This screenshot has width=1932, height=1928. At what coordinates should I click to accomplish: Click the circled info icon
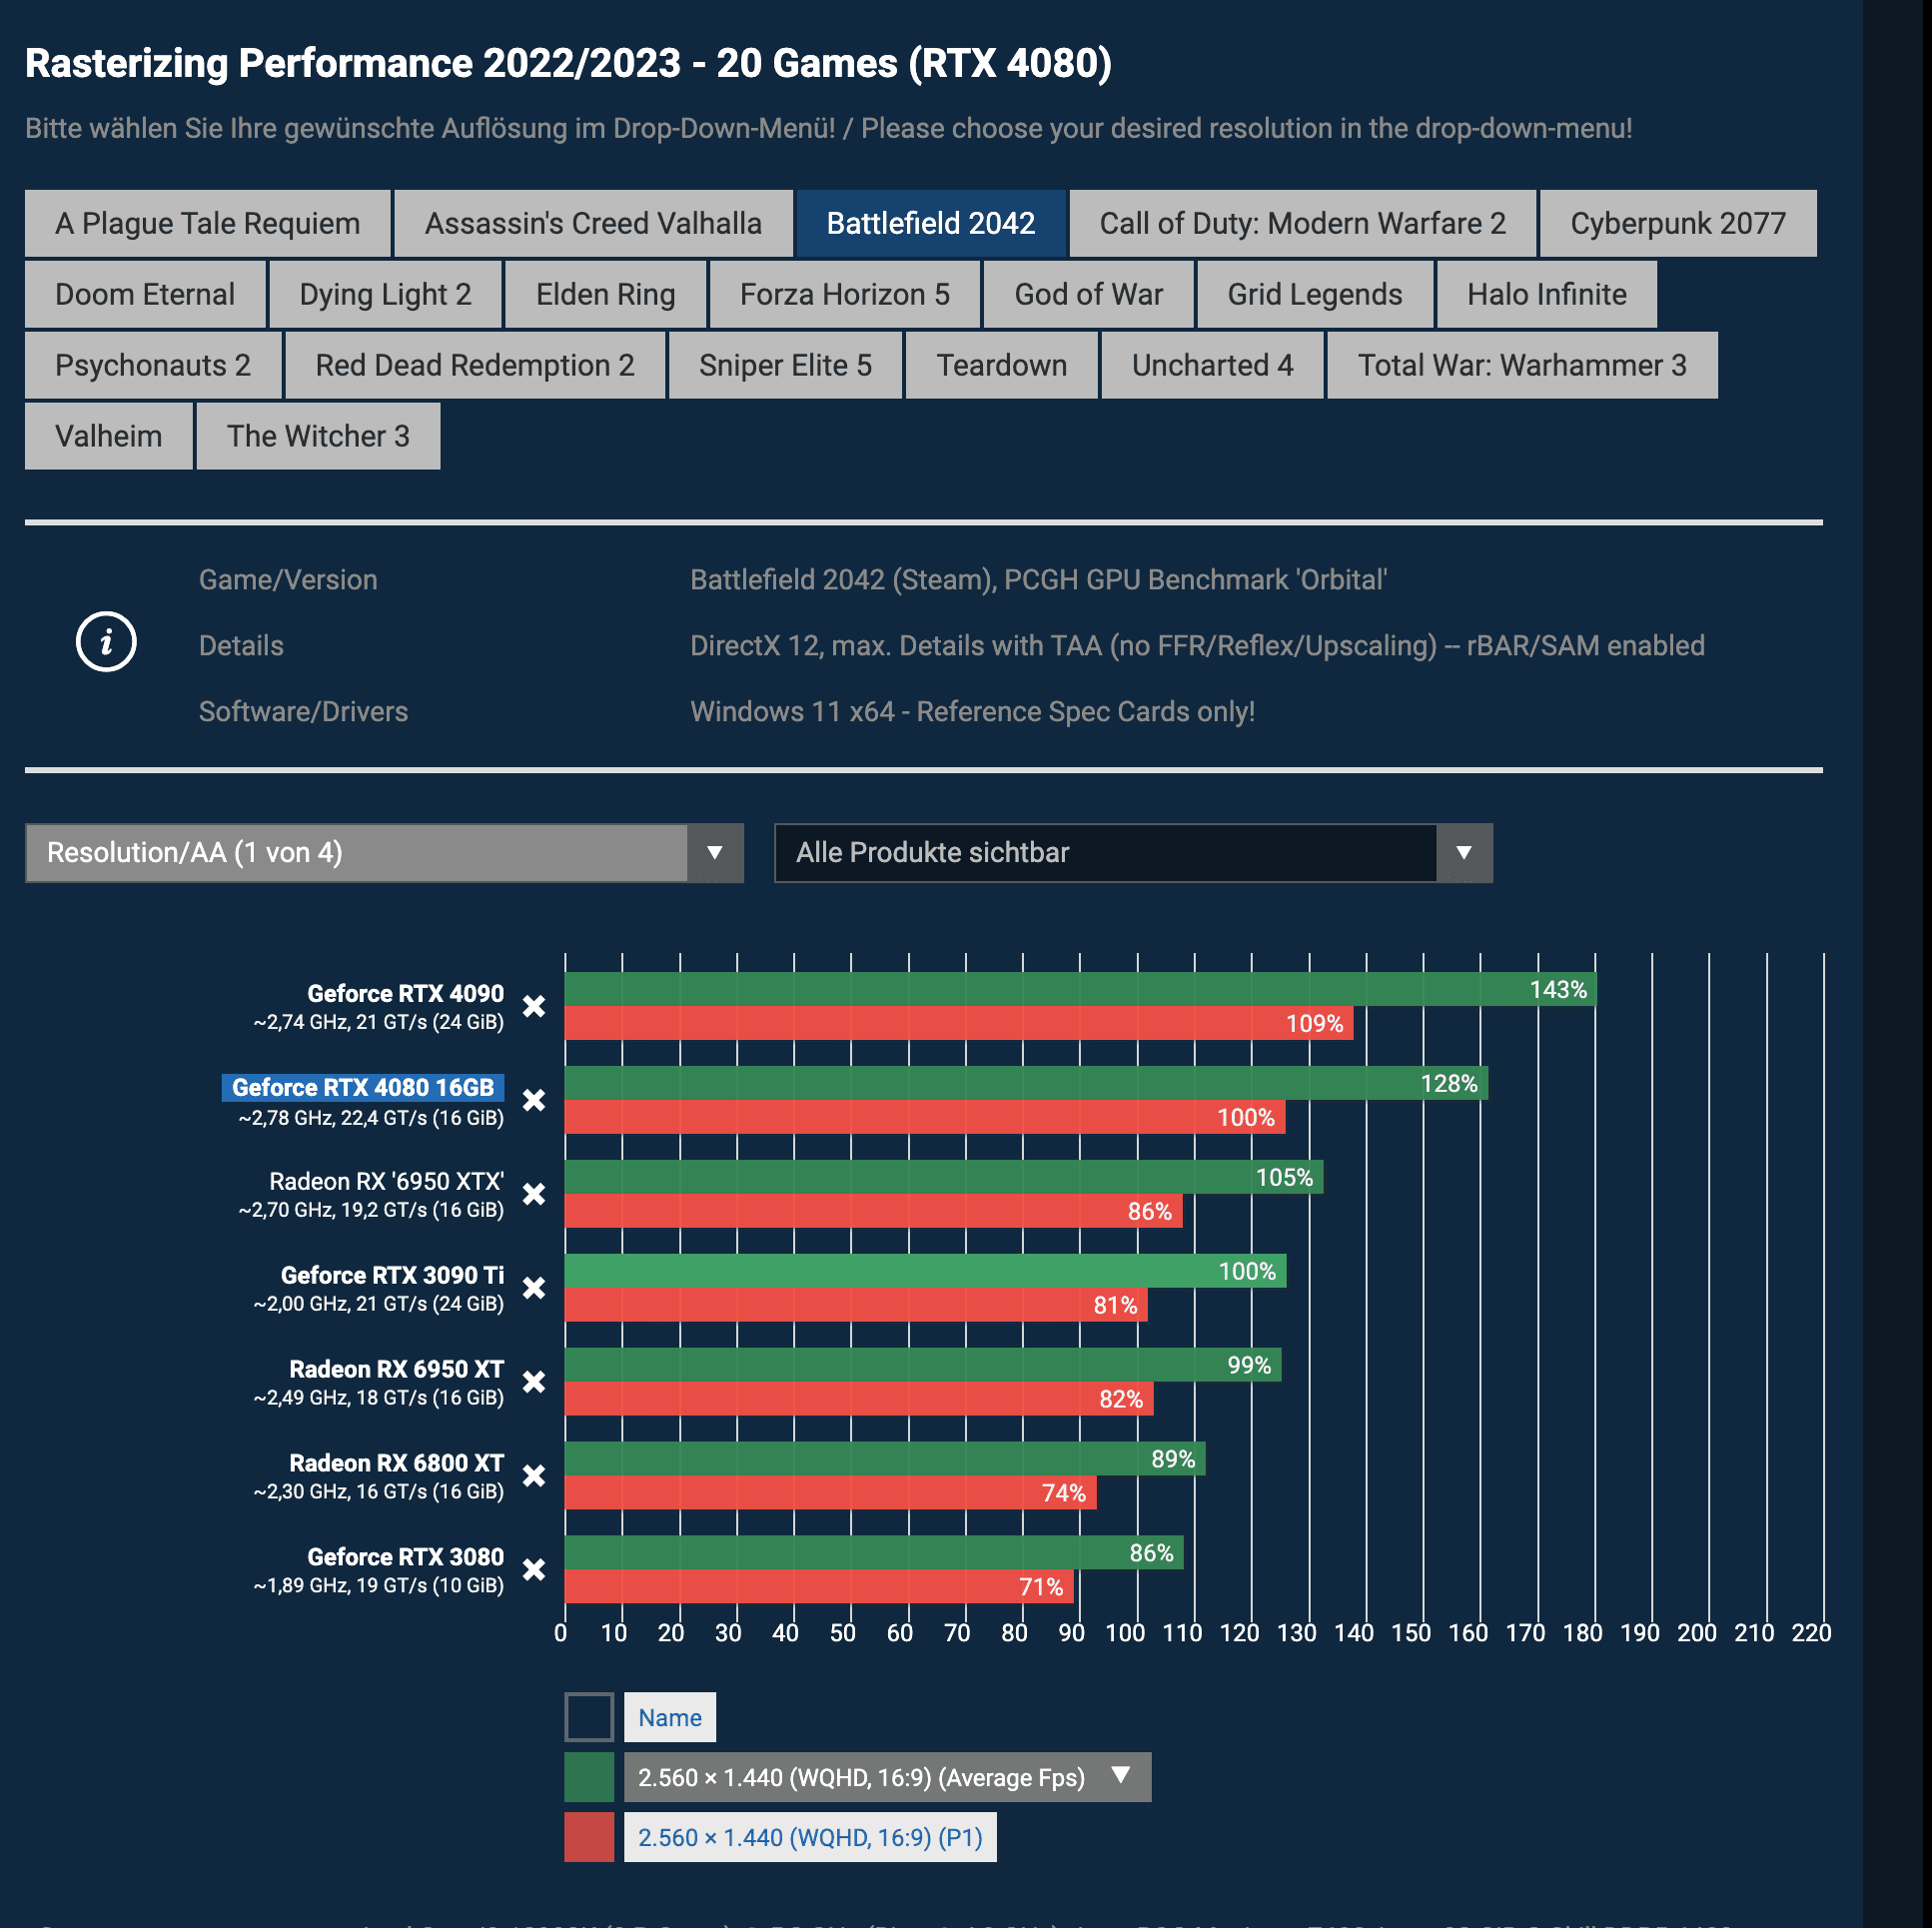tap(106, 642)
